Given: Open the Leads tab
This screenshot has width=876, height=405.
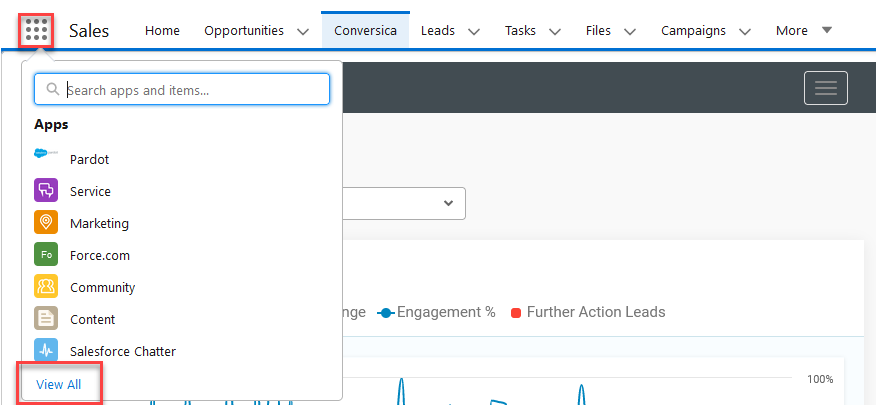Looking at the screenshot, I should (437, 31).
